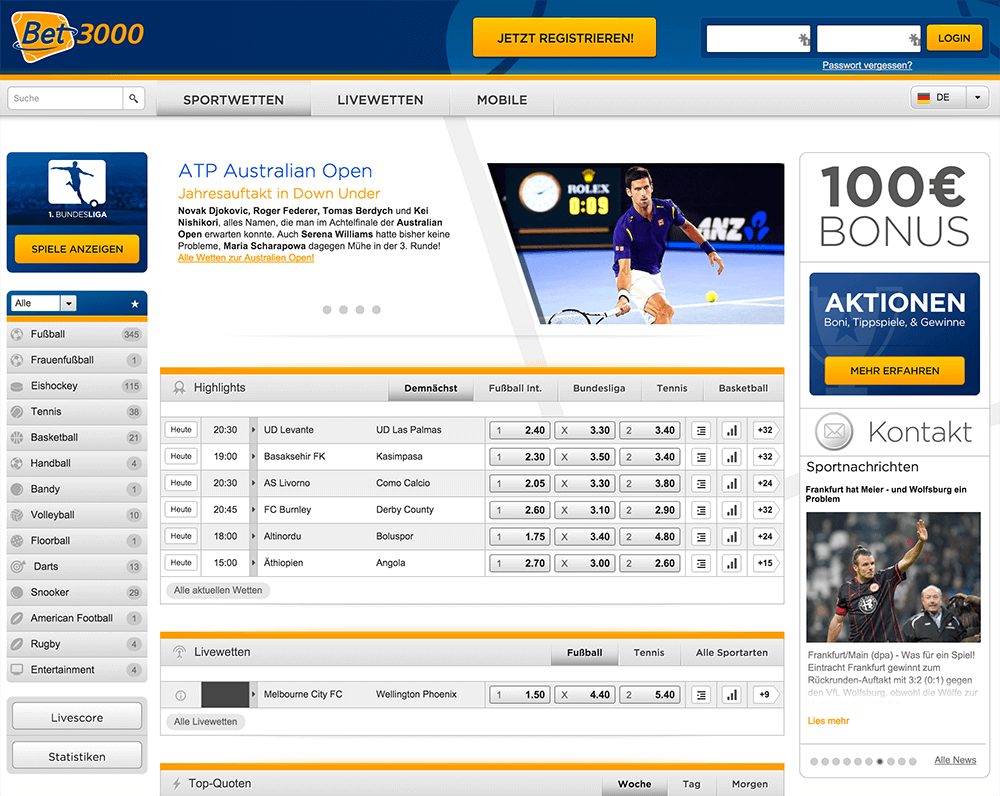This screenshot has width=1000, height=796.
Task: Open the Darts sport icon
Action: point(18,566)
